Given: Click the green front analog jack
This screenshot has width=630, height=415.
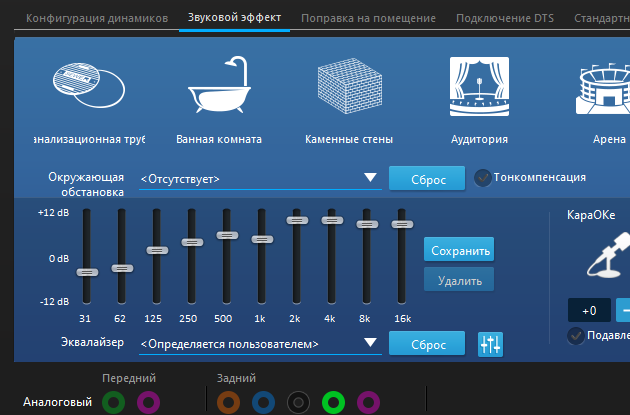Looking at the screenshot, I should pos(114,402).
